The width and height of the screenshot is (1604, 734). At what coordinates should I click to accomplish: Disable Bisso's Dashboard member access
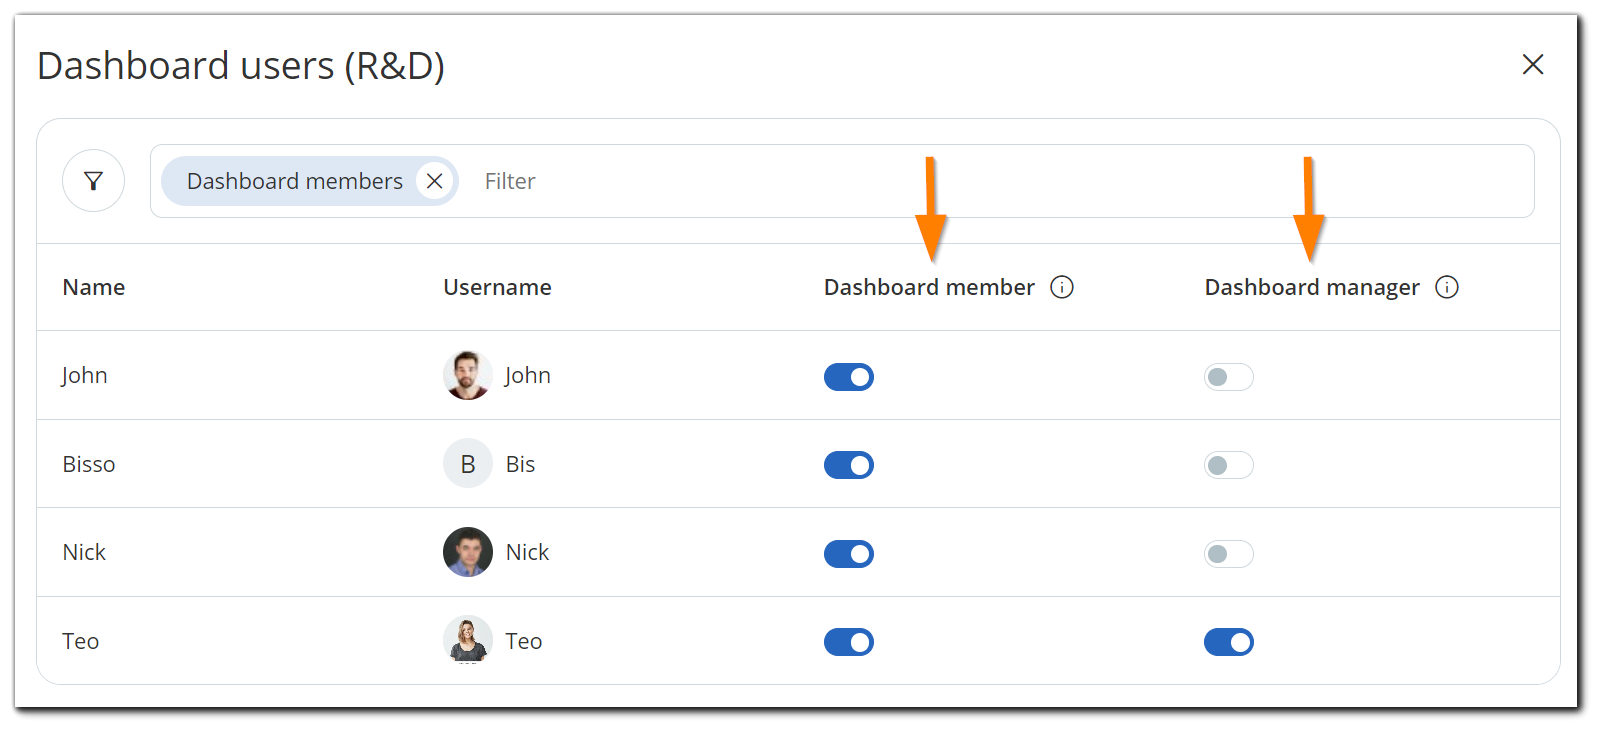(x=848, y=464)
